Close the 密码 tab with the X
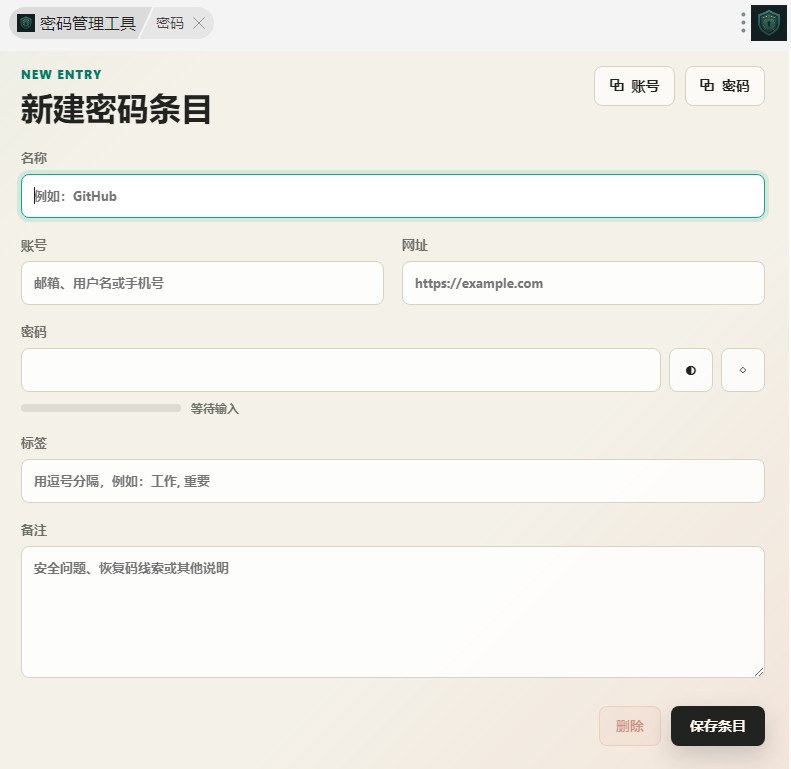 [x=199, y=23]
